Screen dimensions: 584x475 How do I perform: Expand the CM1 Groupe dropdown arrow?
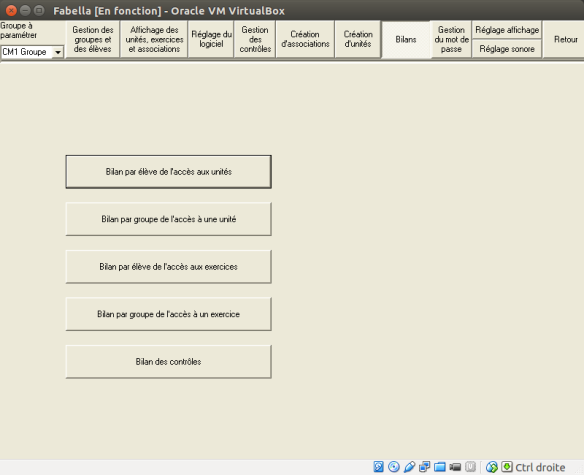(x=58, y=52)
